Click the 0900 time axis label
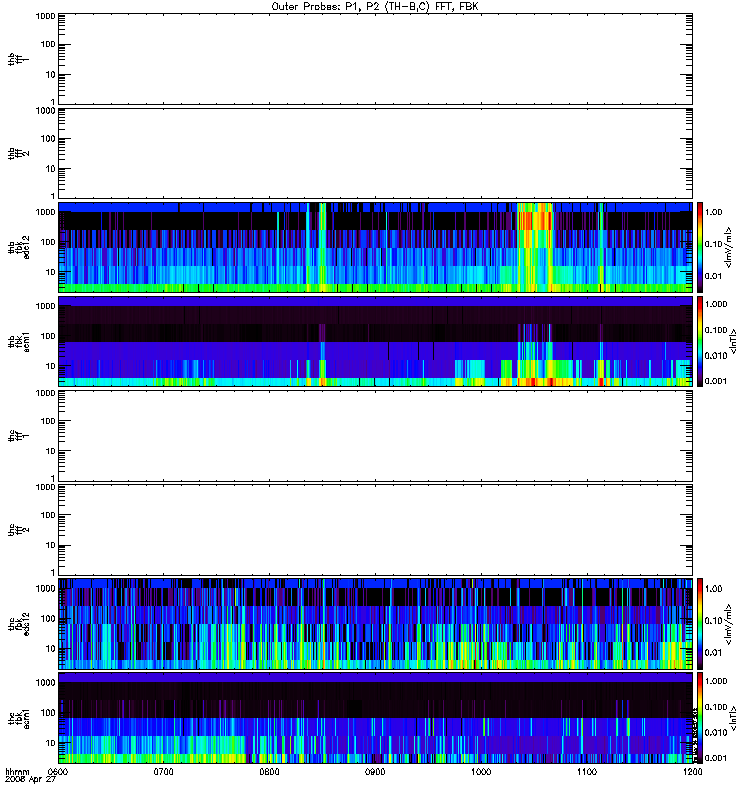The height and width of the screenshot is (800, 750). (375, 772)
